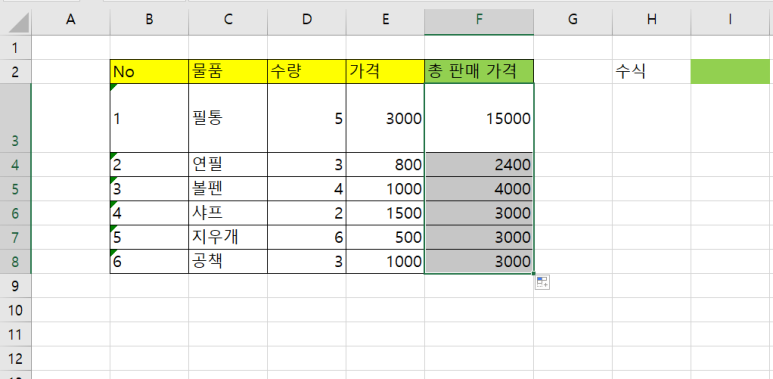The image size is (773, 379).
Task: Click the Select All corner triangle
Action: tap(18, 22)
